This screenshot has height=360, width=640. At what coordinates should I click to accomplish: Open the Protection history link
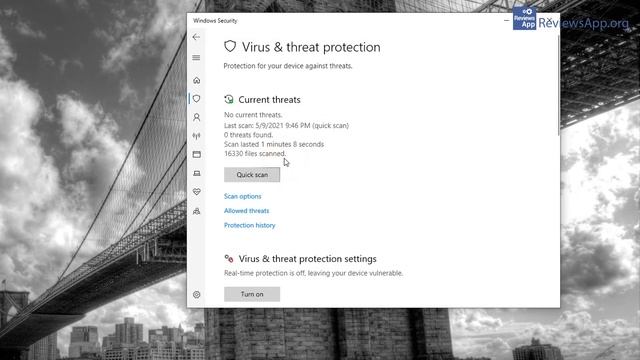pyautogui.click(x=249, y=225)
